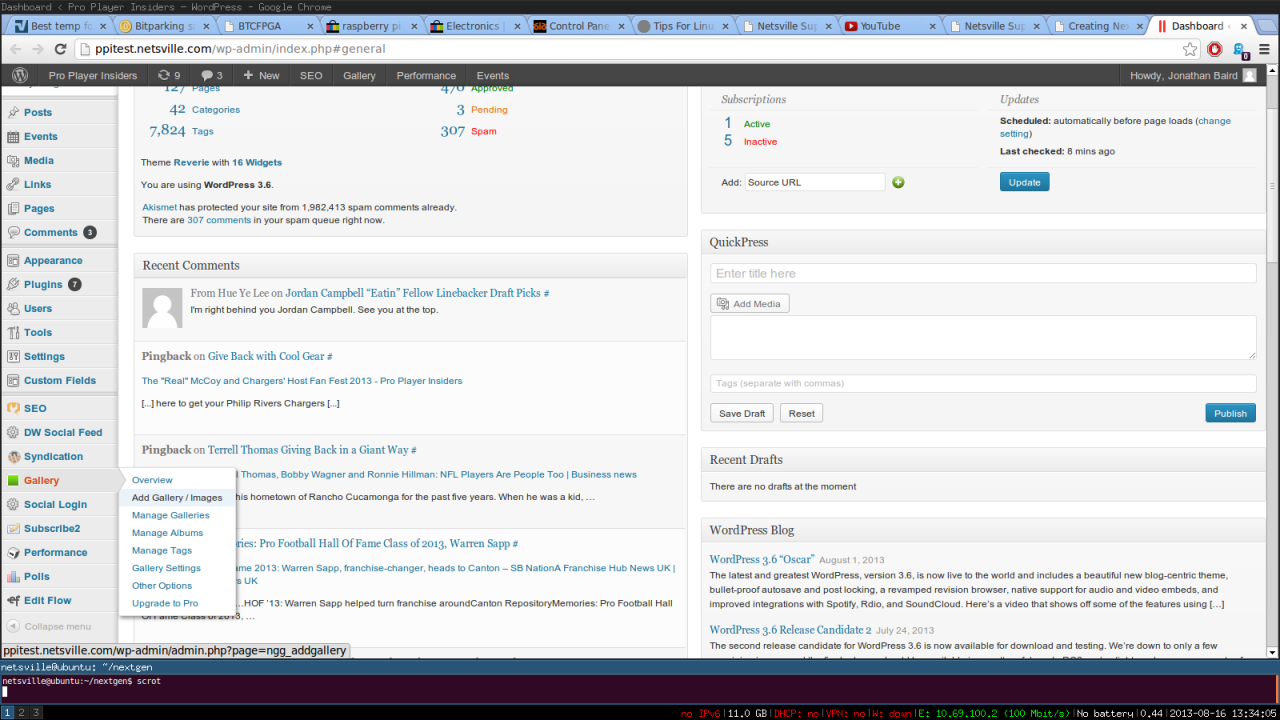The width and height of the screenshot is (1280, 720).
Task: Switch to workspace 2 in status bar
Action: (x=22, y=712)
